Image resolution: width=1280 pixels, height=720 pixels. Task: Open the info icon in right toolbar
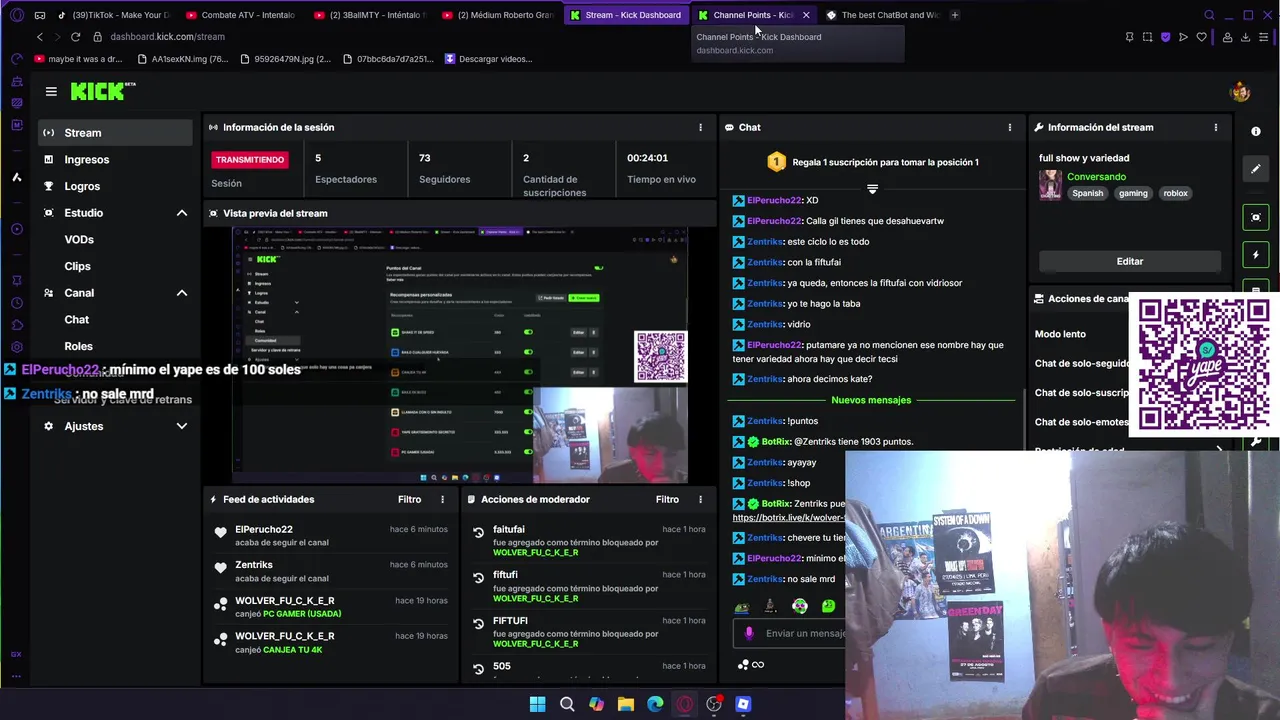pos(1256,131)
